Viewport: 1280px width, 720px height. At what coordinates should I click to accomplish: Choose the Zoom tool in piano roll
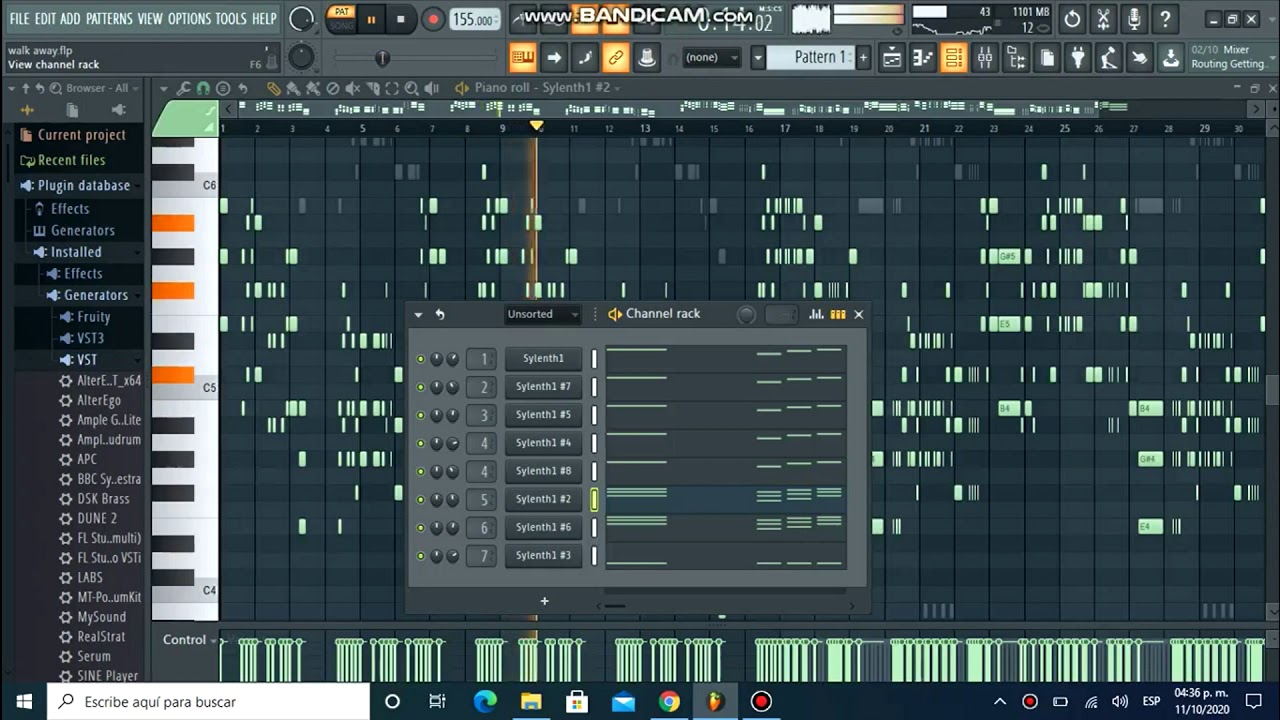411,88
